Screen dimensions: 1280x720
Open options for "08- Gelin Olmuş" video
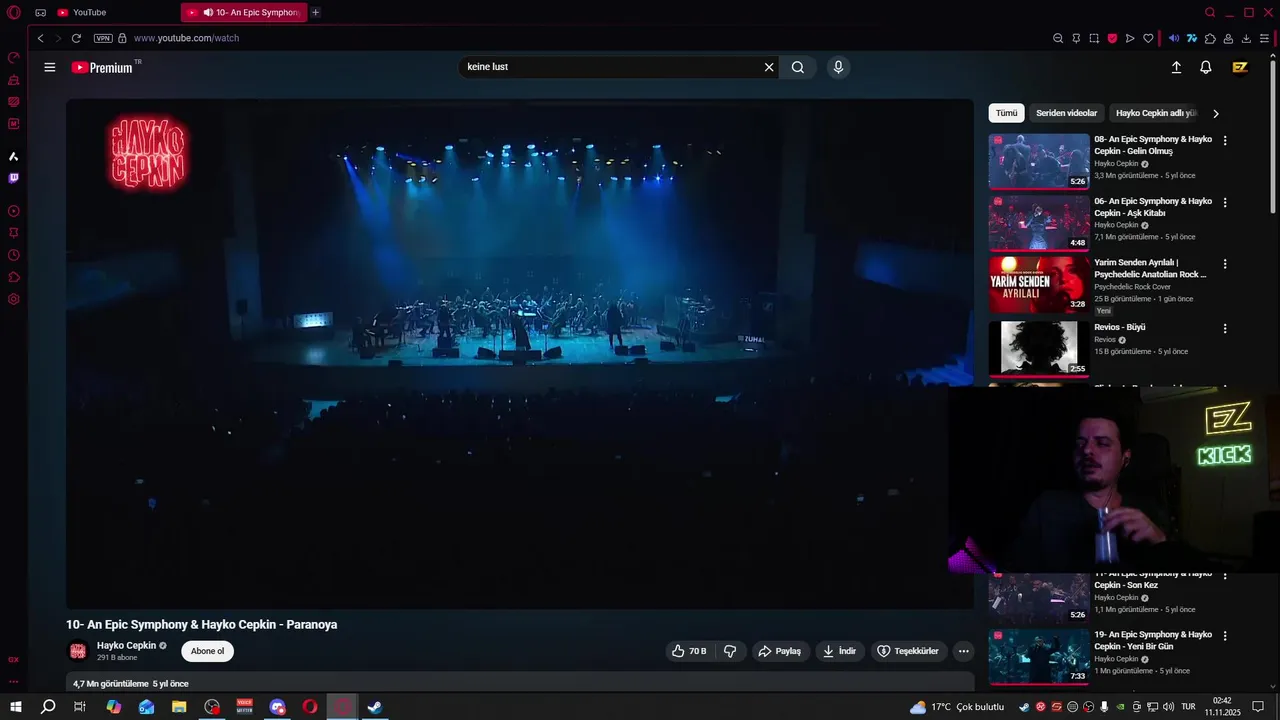tap(1225, 141)
